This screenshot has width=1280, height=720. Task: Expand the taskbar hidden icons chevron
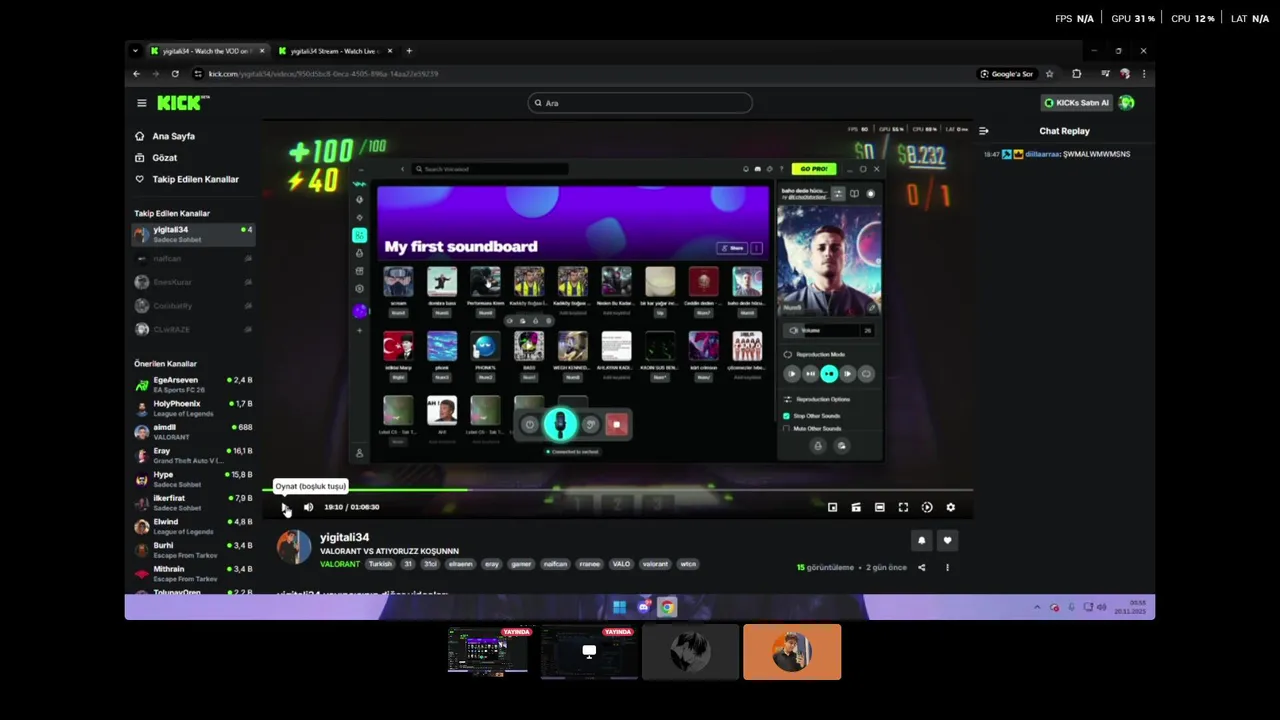tap(1037, 607)
